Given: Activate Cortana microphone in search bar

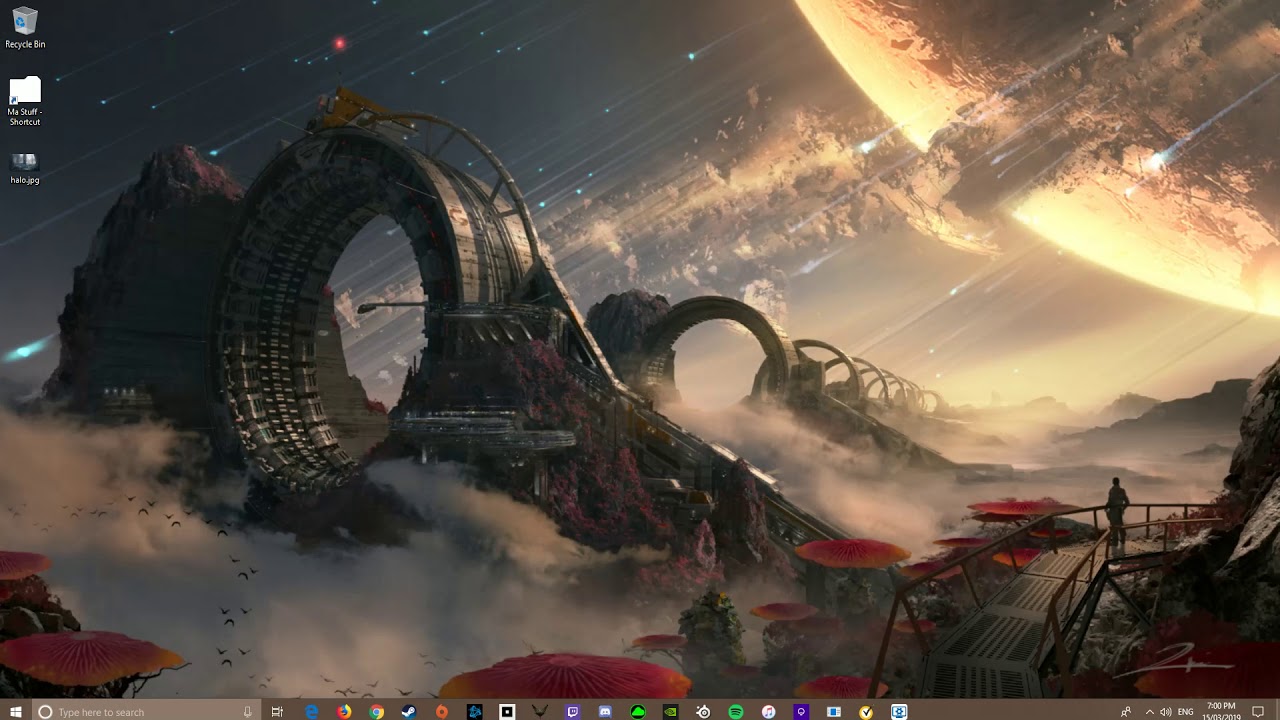Looking at the screenshot, I should click(248, 711).
